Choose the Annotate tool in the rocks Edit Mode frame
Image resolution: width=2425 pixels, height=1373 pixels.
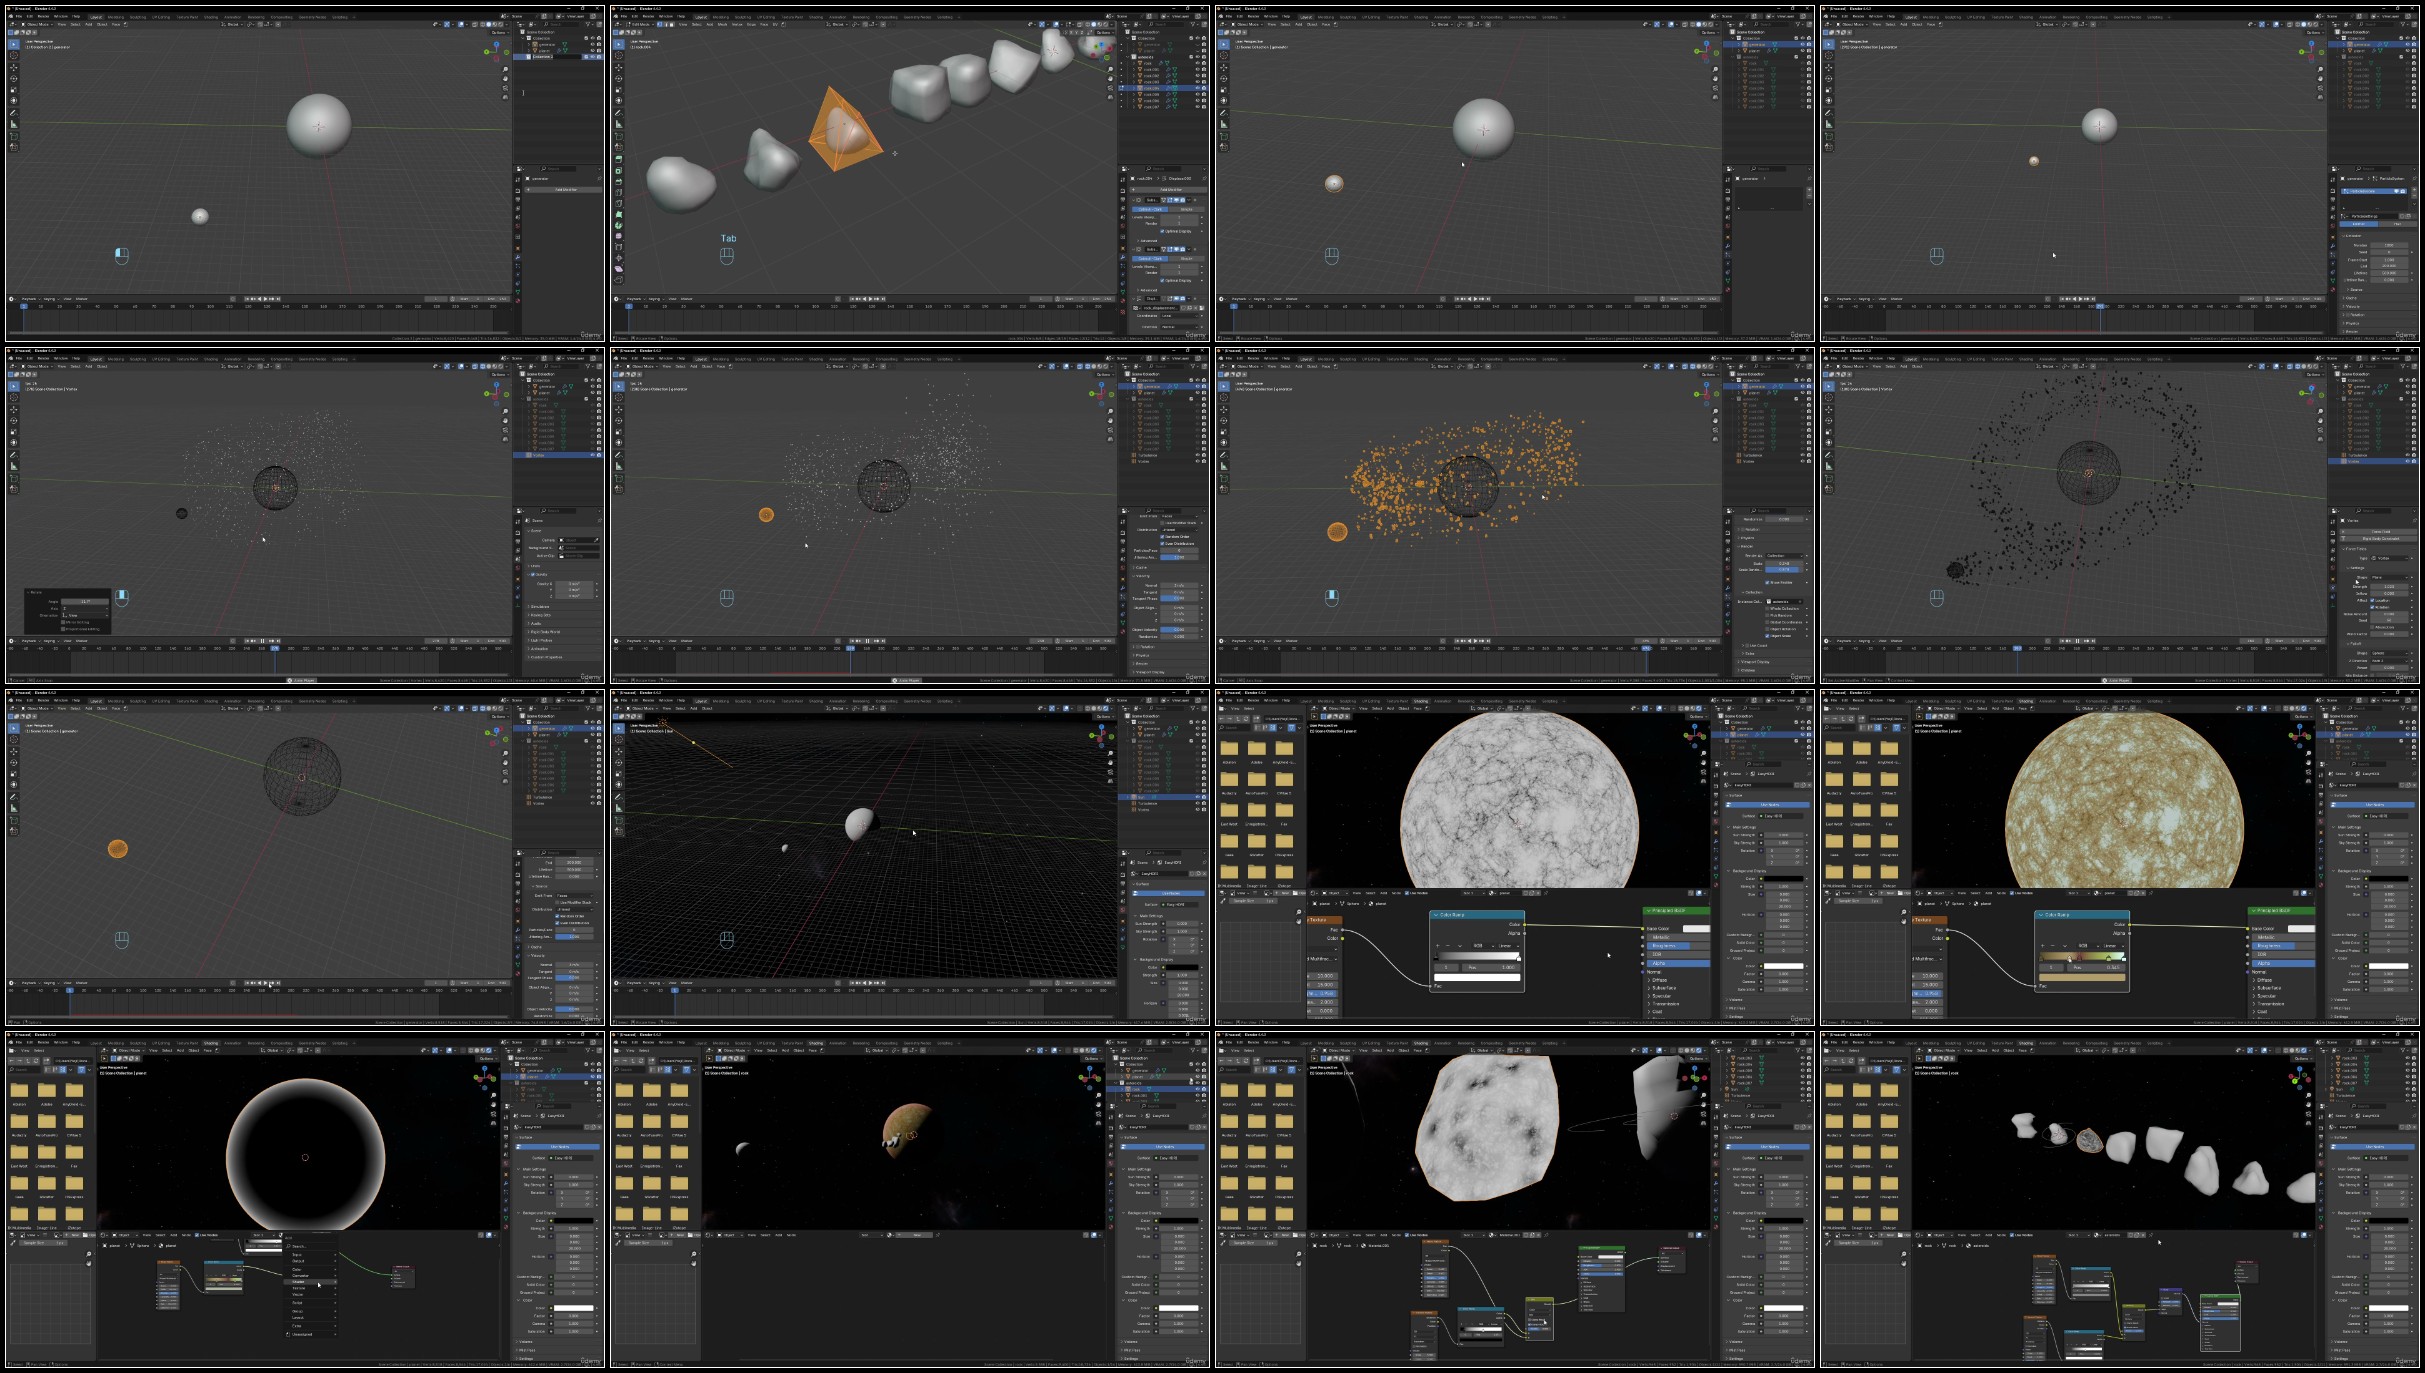tap(619, 113)
